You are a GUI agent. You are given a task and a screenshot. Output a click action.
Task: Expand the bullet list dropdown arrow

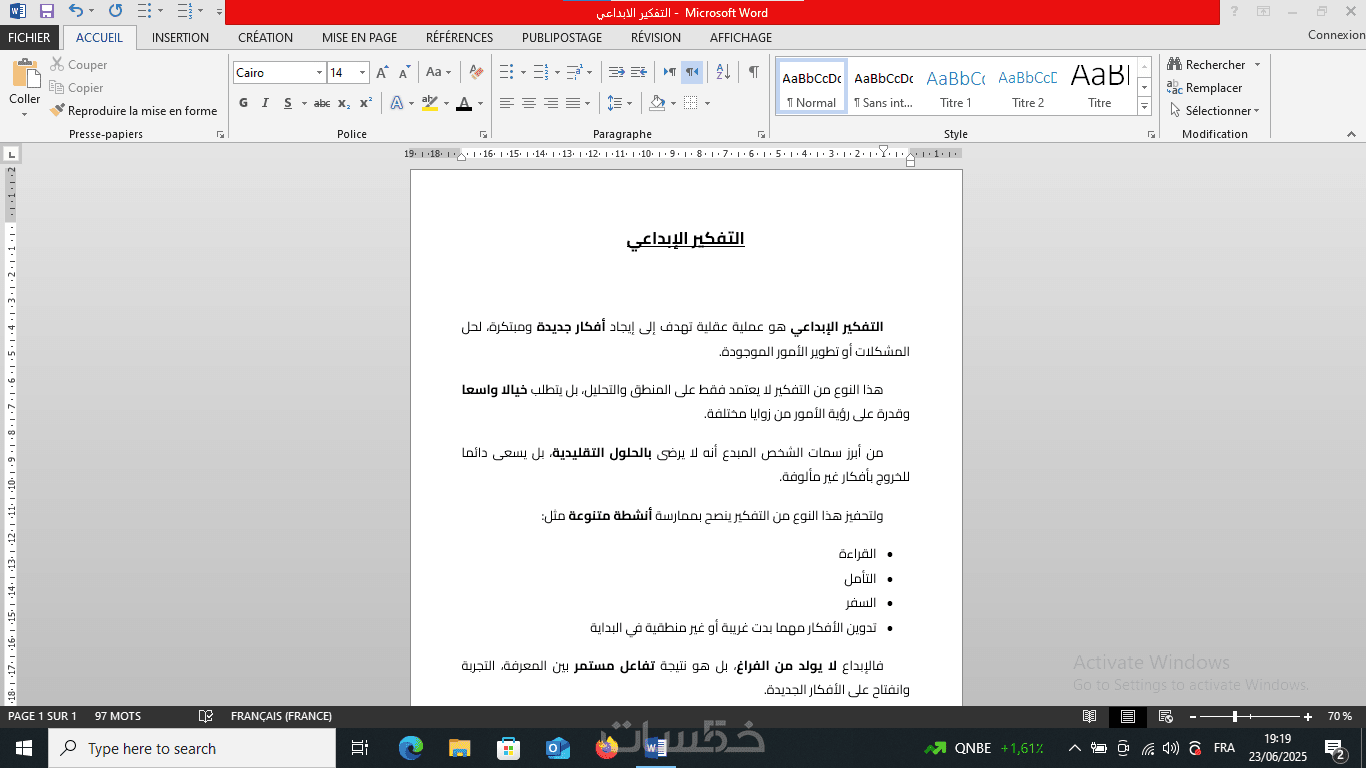coord(523,72)
